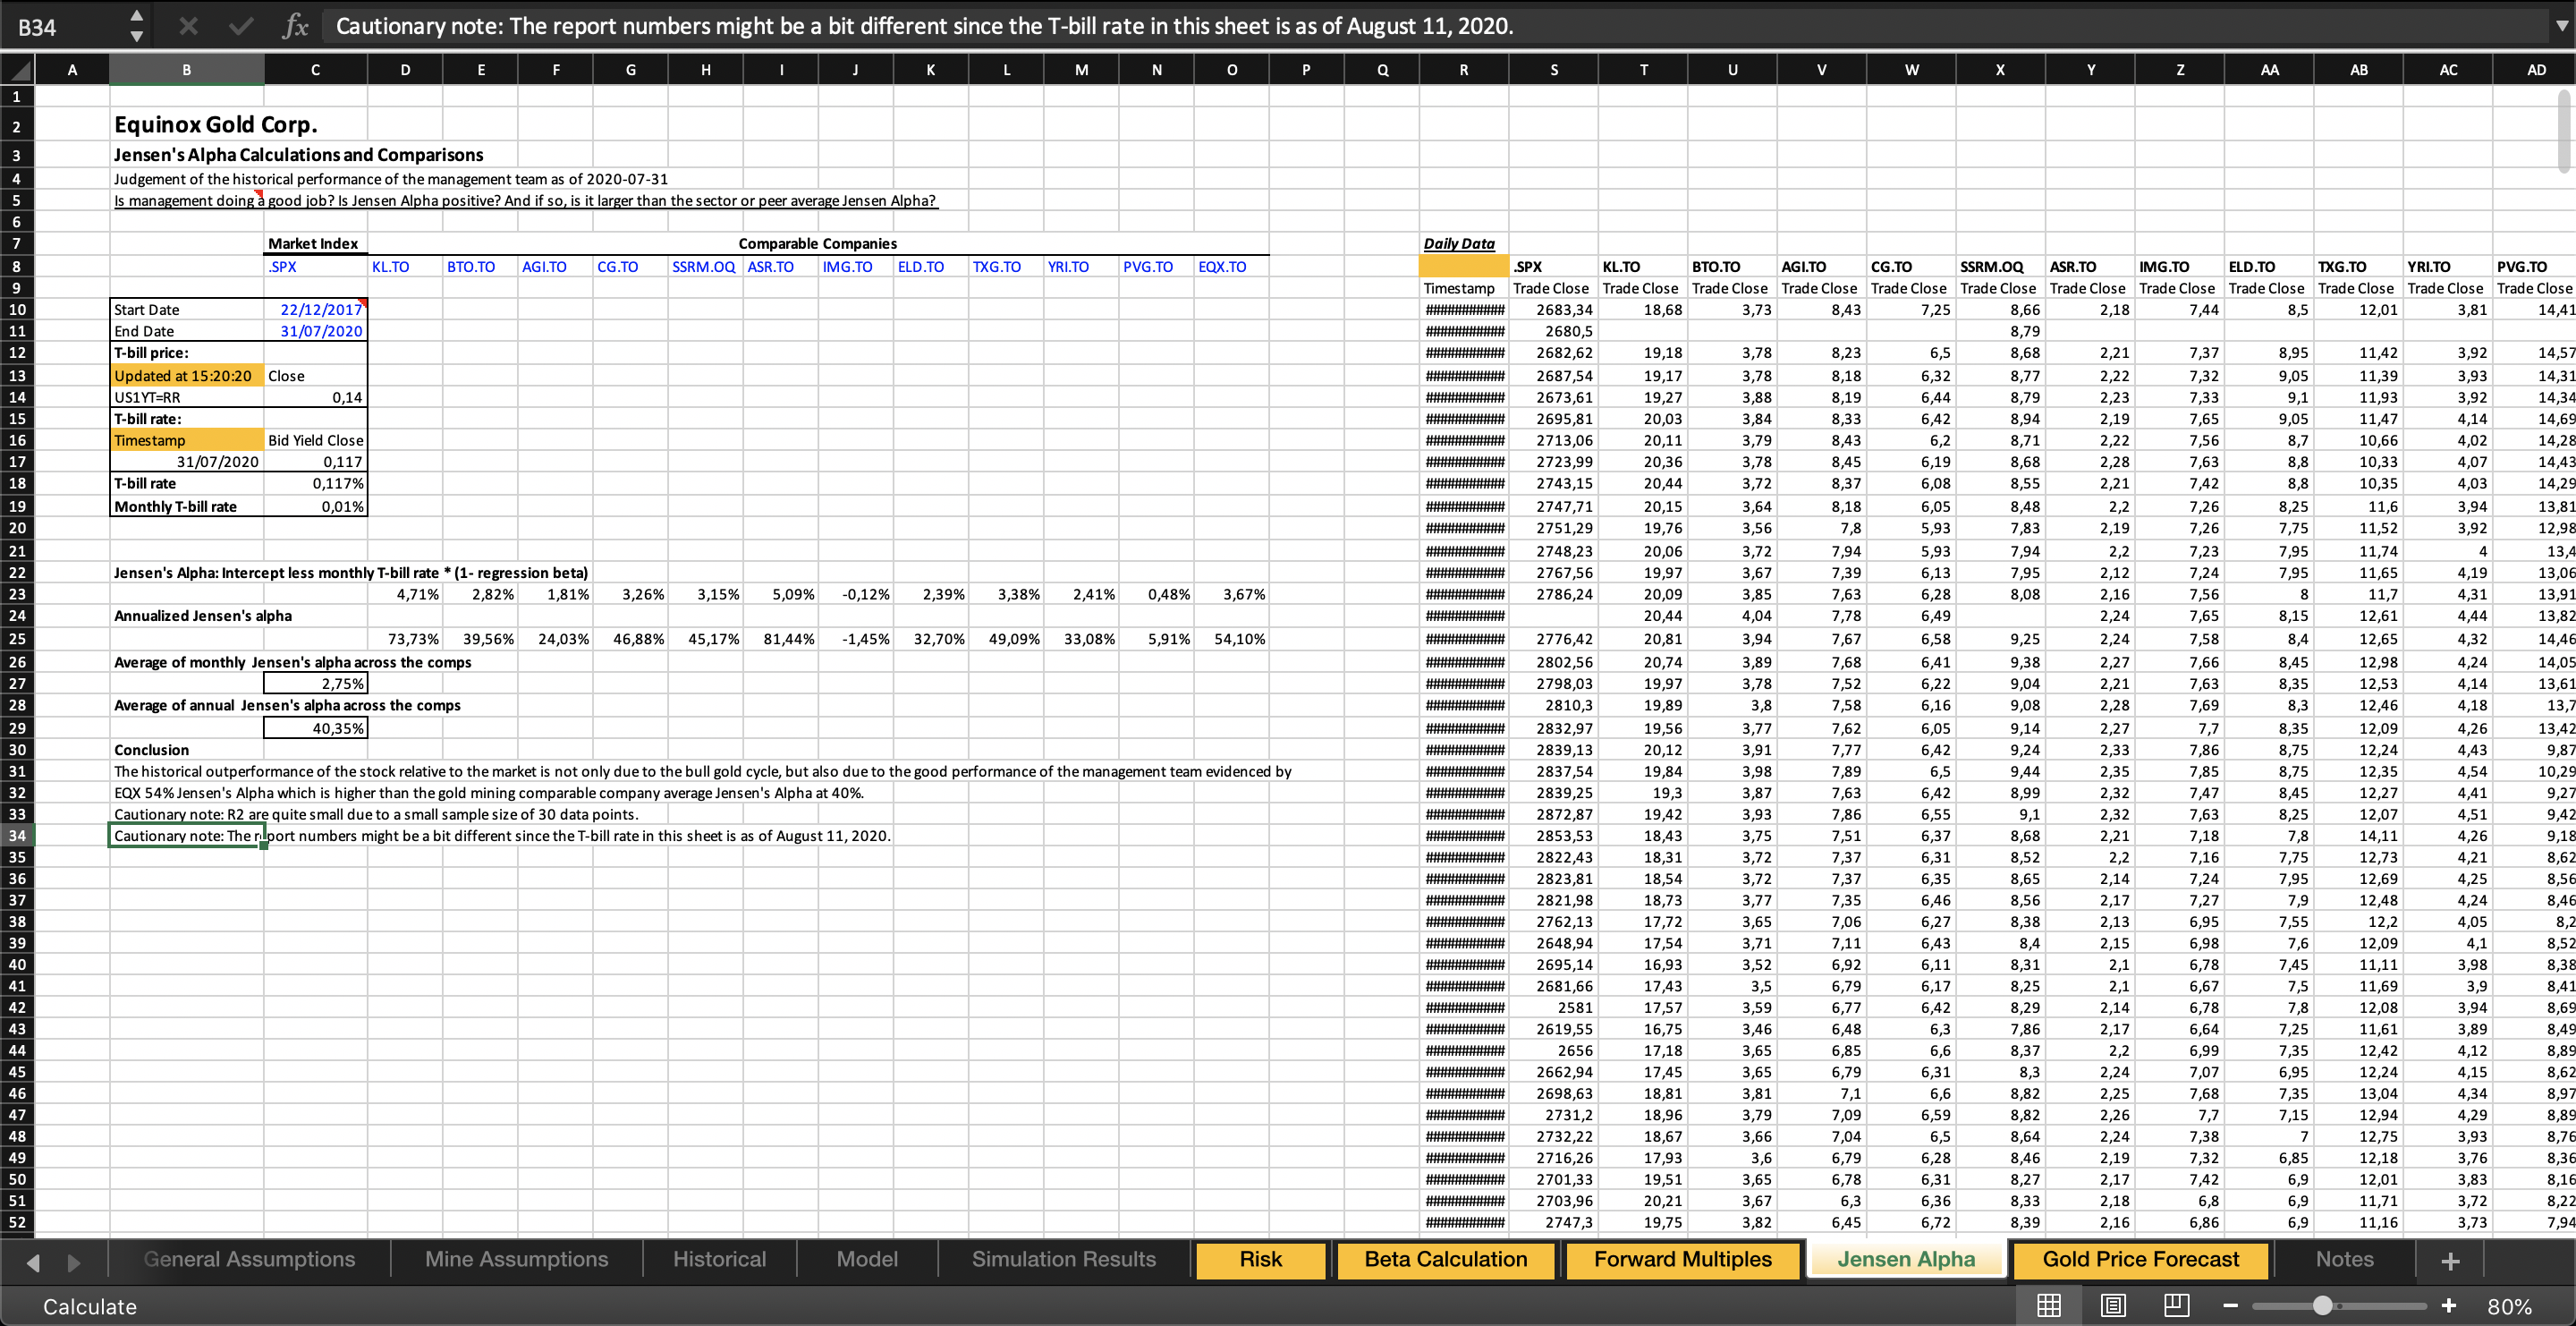Select column R header

pos(1463,70)
